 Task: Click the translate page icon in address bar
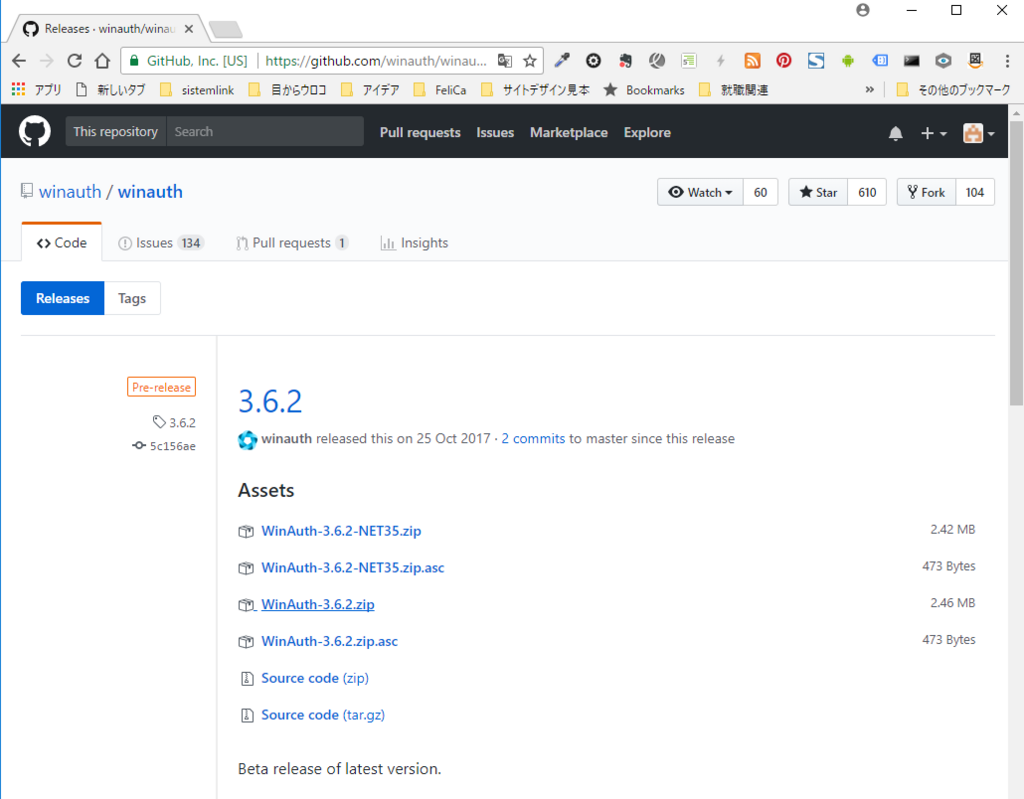[x=505, y=61]
